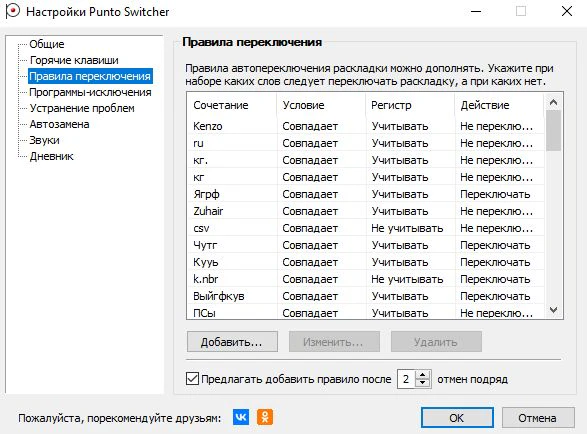587x434 pixels.
Task: Select the «Kenzo» rule row
Action: coord(365,126)
